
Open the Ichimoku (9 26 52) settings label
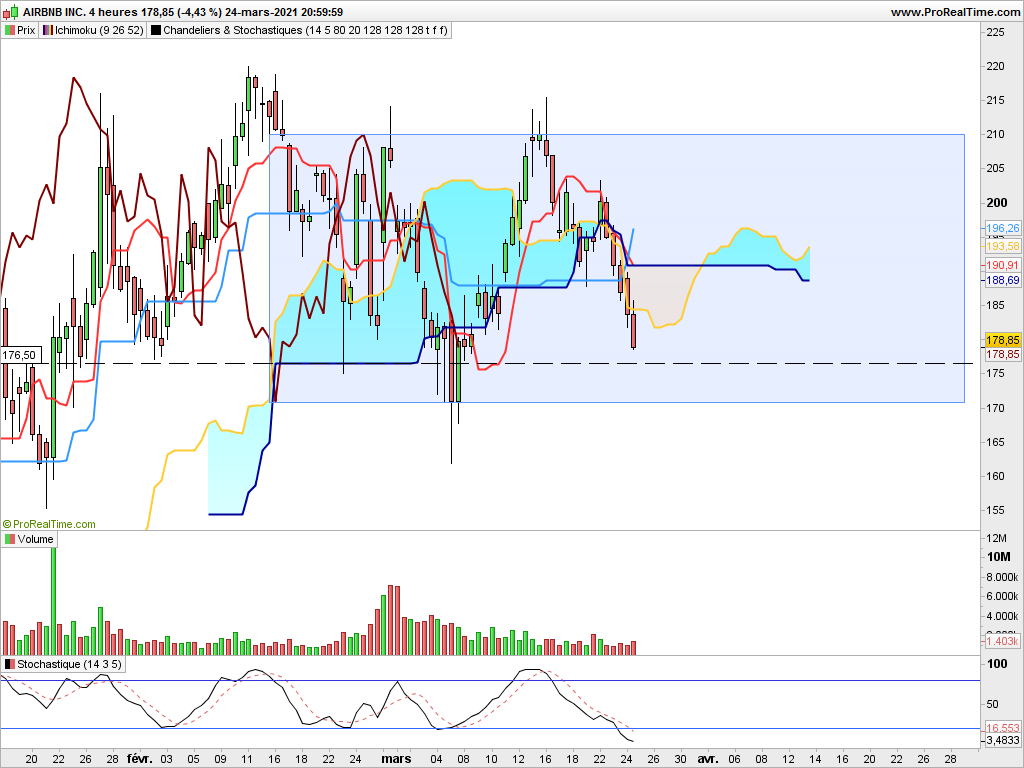[99, 30]
